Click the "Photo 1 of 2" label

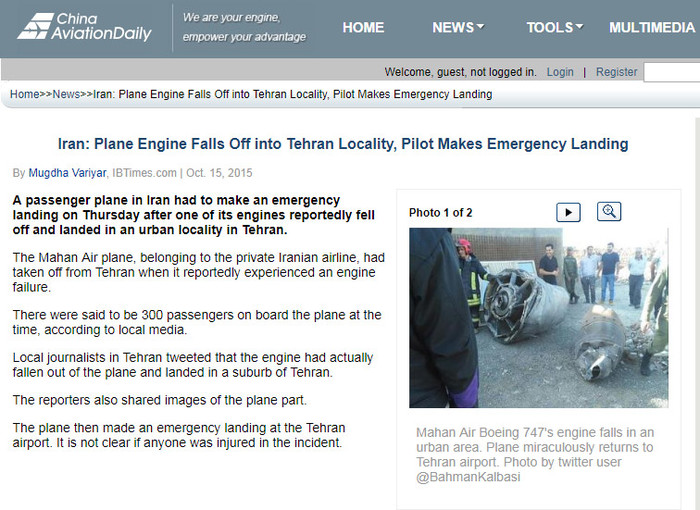(x=440, y=213)
